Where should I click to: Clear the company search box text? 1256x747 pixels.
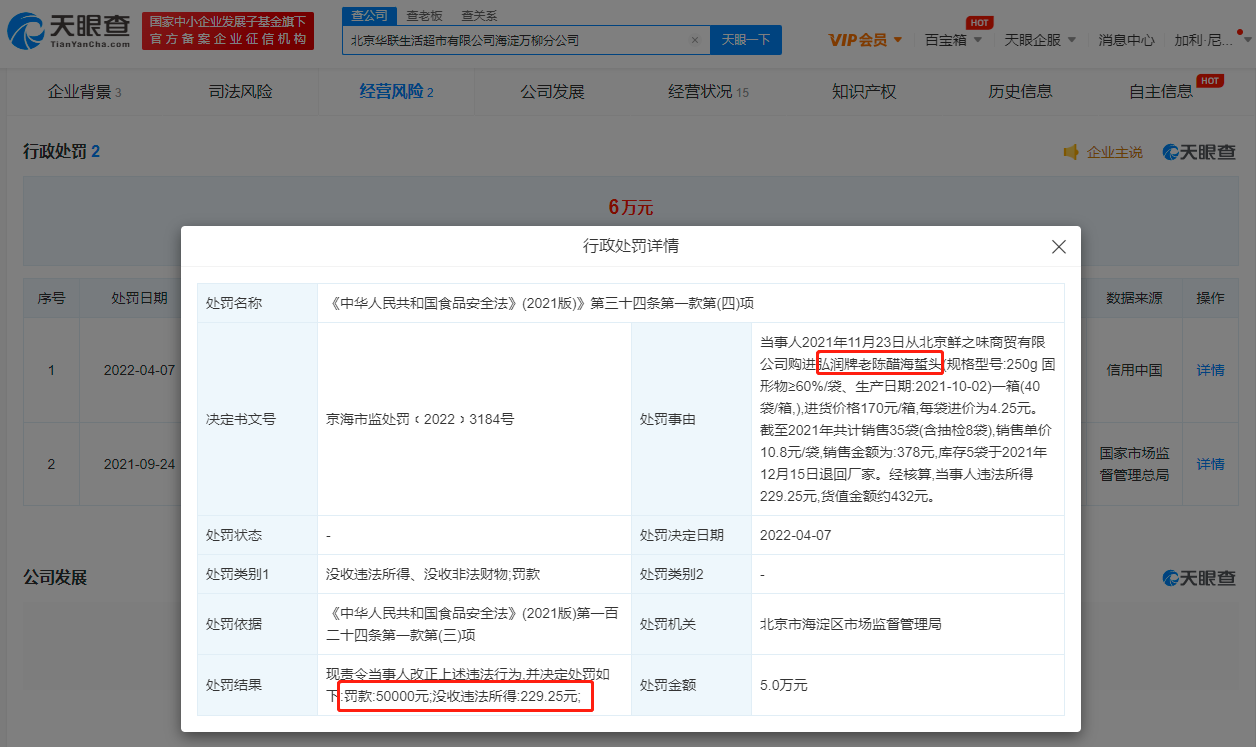point(695,40)
